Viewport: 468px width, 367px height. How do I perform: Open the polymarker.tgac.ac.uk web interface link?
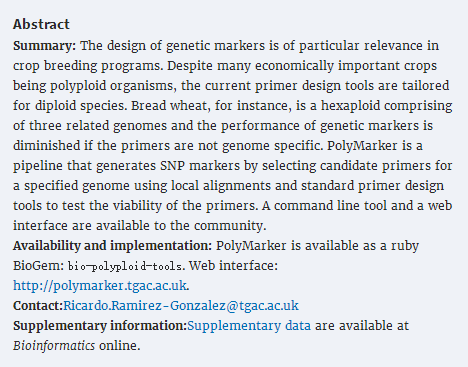(99, 286)
